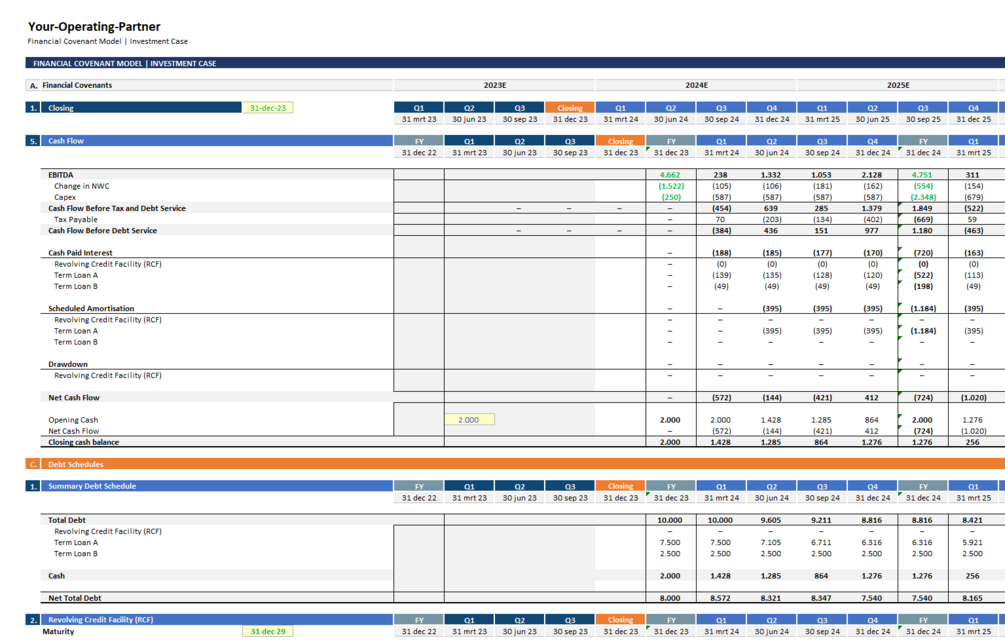Screen dimensions: 1005x644
Task: Click the 2025E year column header
Action: coord(898,86)
